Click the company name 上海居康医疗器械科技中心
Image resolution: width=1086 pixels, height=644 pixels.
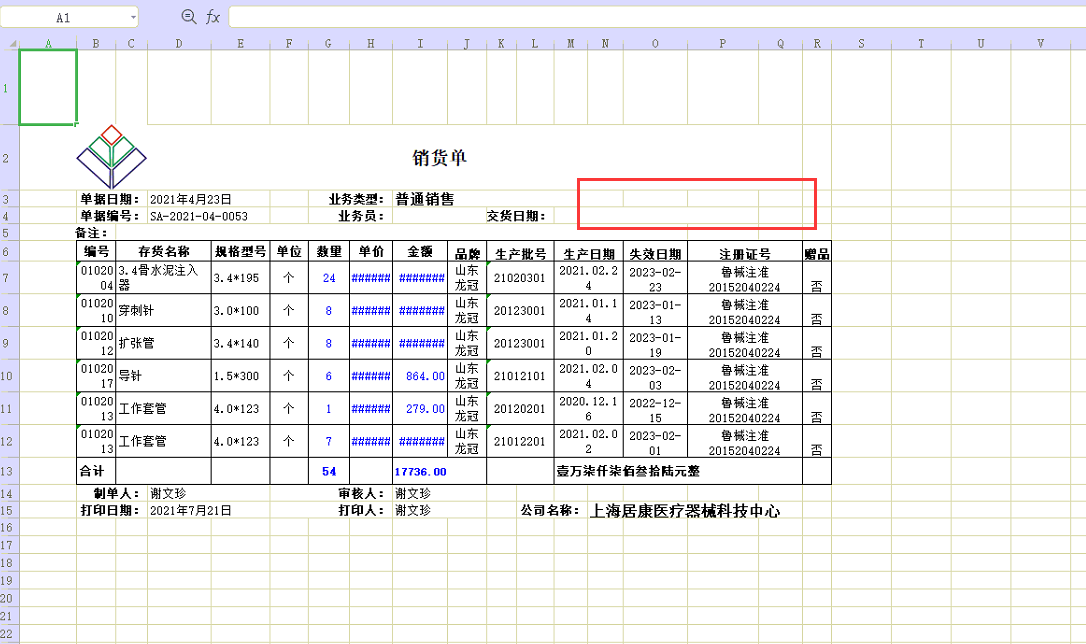point(684,511)
